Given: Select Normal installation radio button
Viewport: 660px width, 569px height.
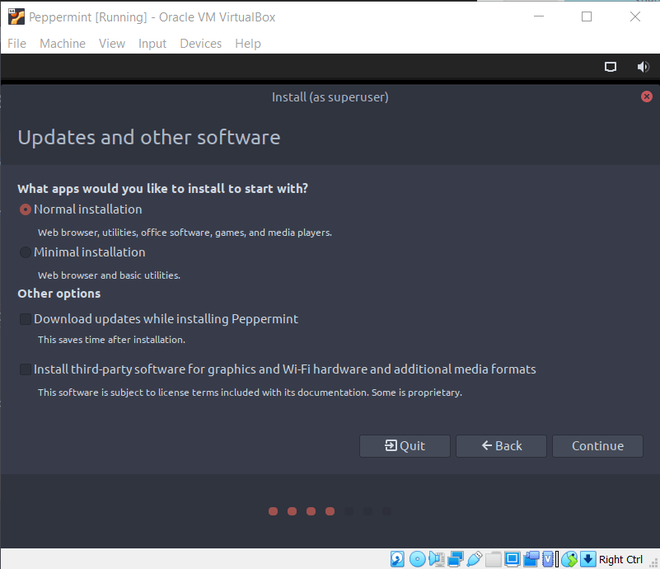Looking at the screenshot, I should pos(25,210).
